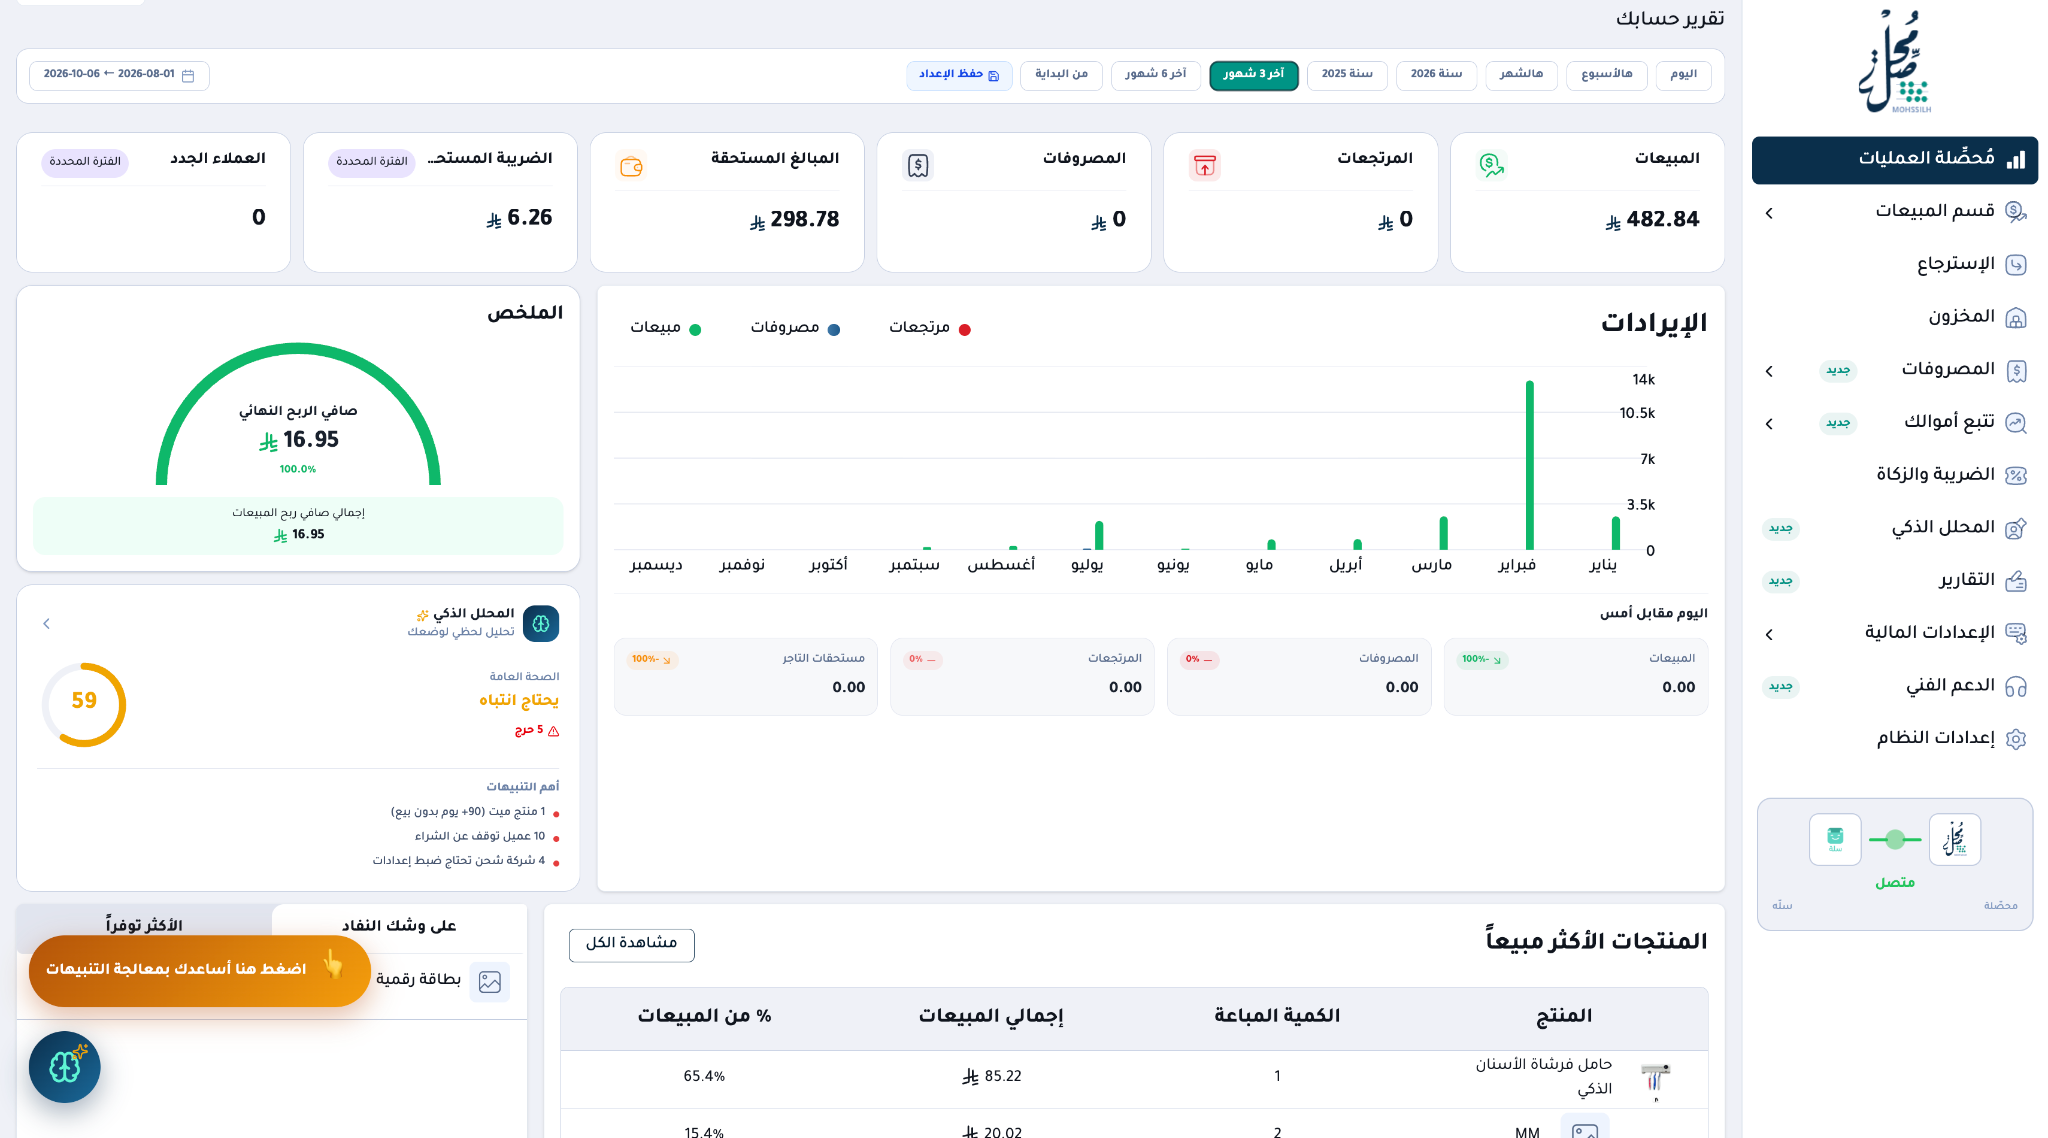This screenshot has height=1138, width=2048.
Task: Click the الضريبة والزكاة tax icon
Action: point(2016,475)
